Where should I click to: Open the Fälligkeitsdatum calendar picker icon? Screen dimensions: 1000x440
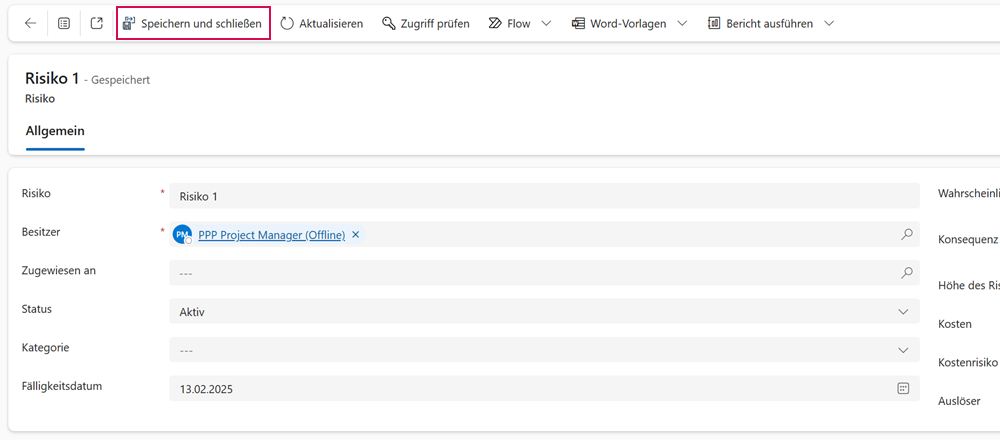903,388
